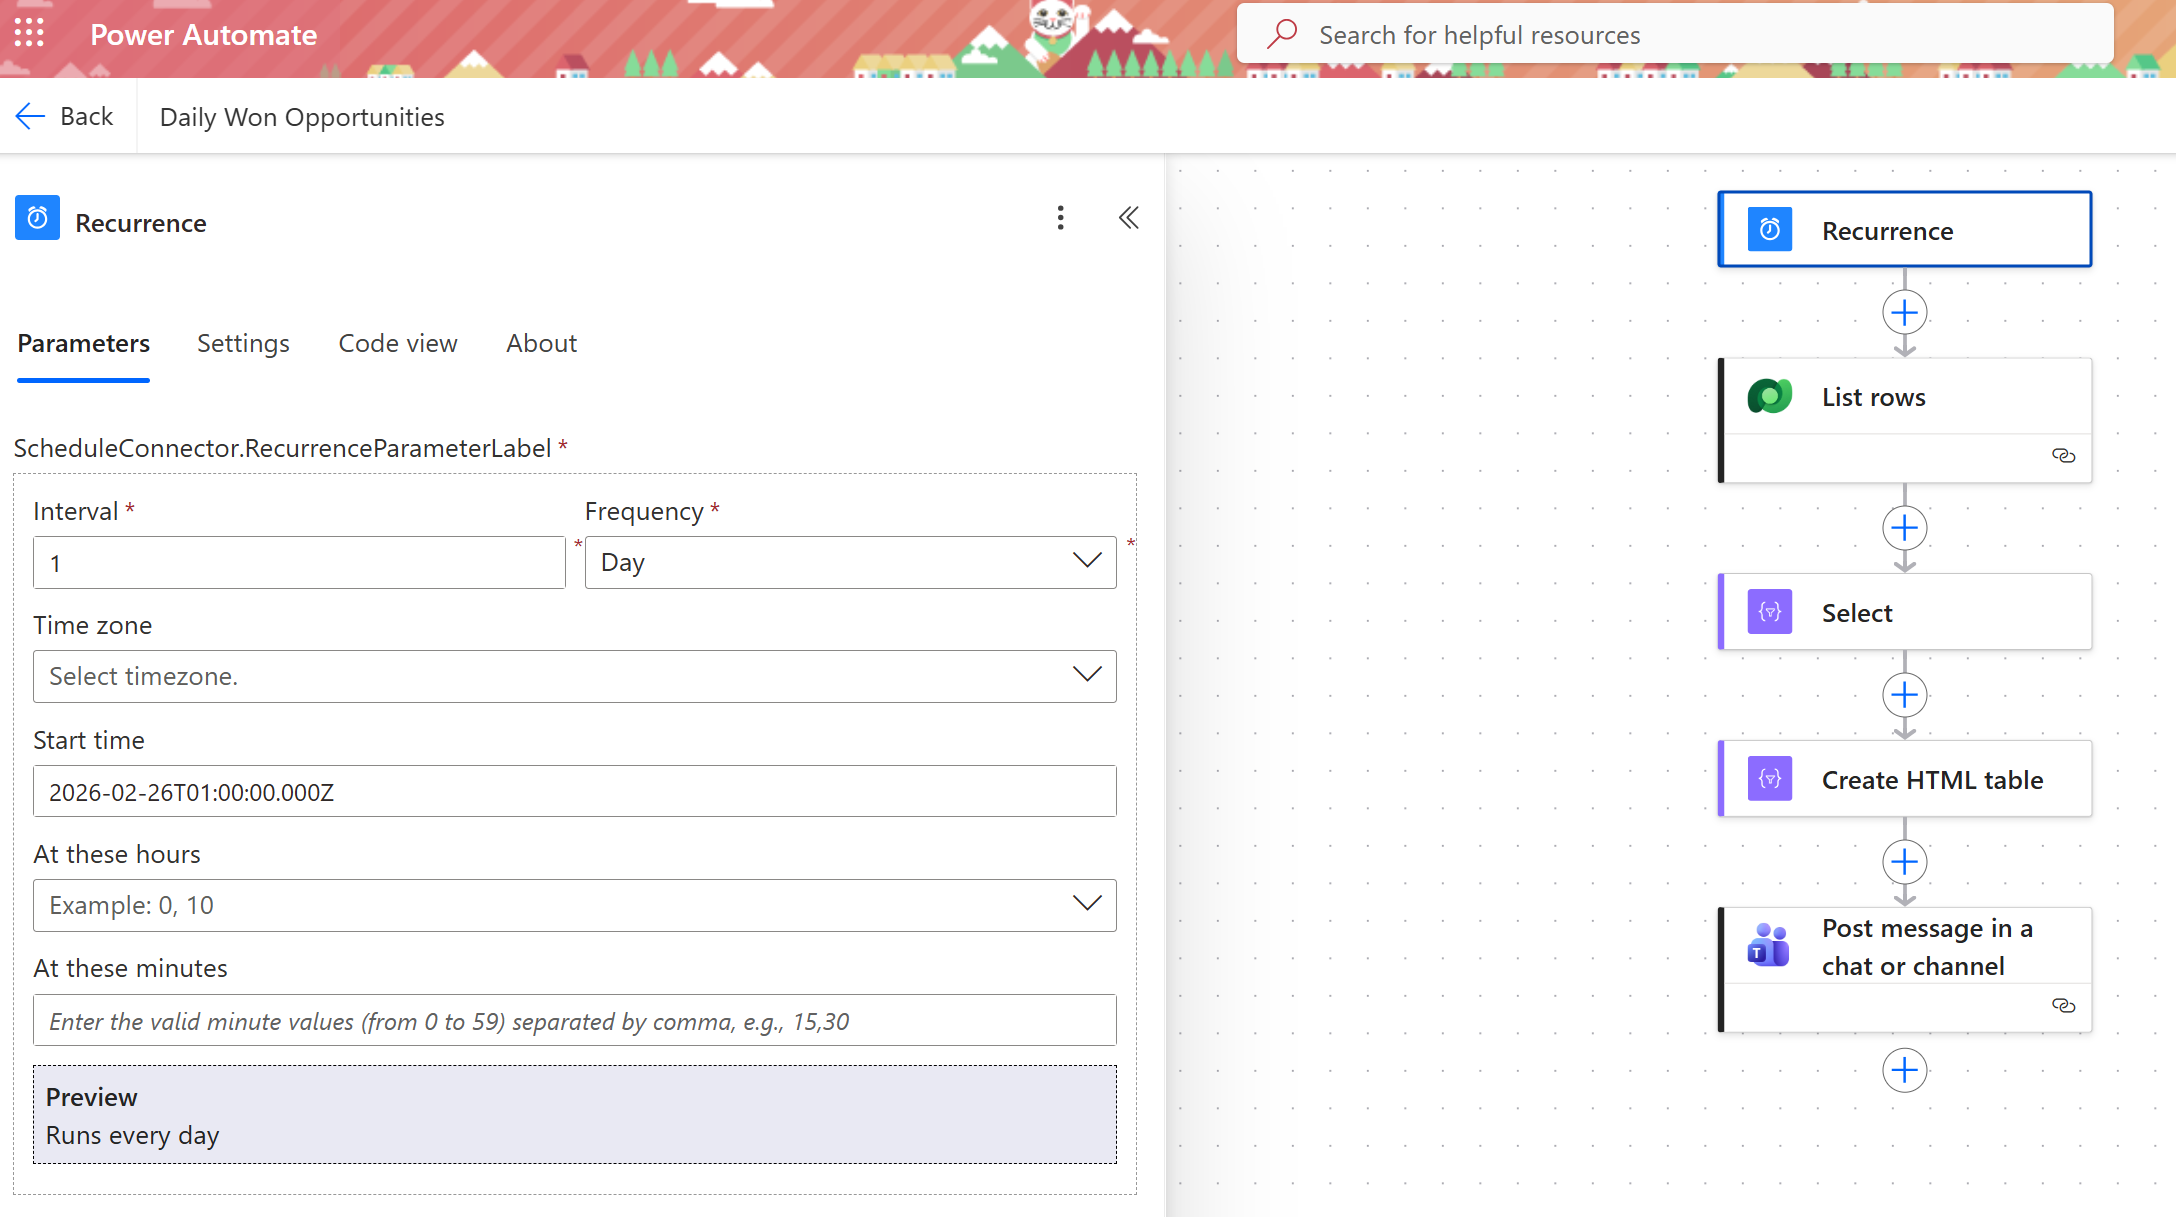This screenshot has width=2176, height=1217.
Task: Expand the At these hours dropdown
Action: [574, 905]
